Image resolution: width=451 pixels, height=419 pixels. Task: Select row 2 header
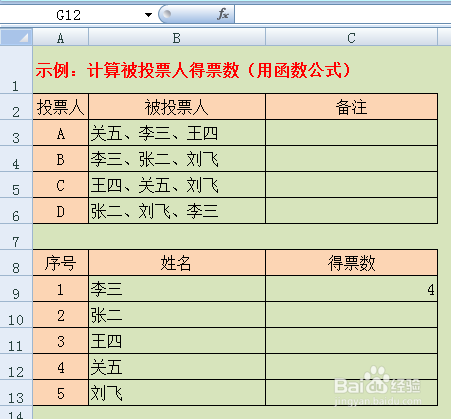[16, 107]
